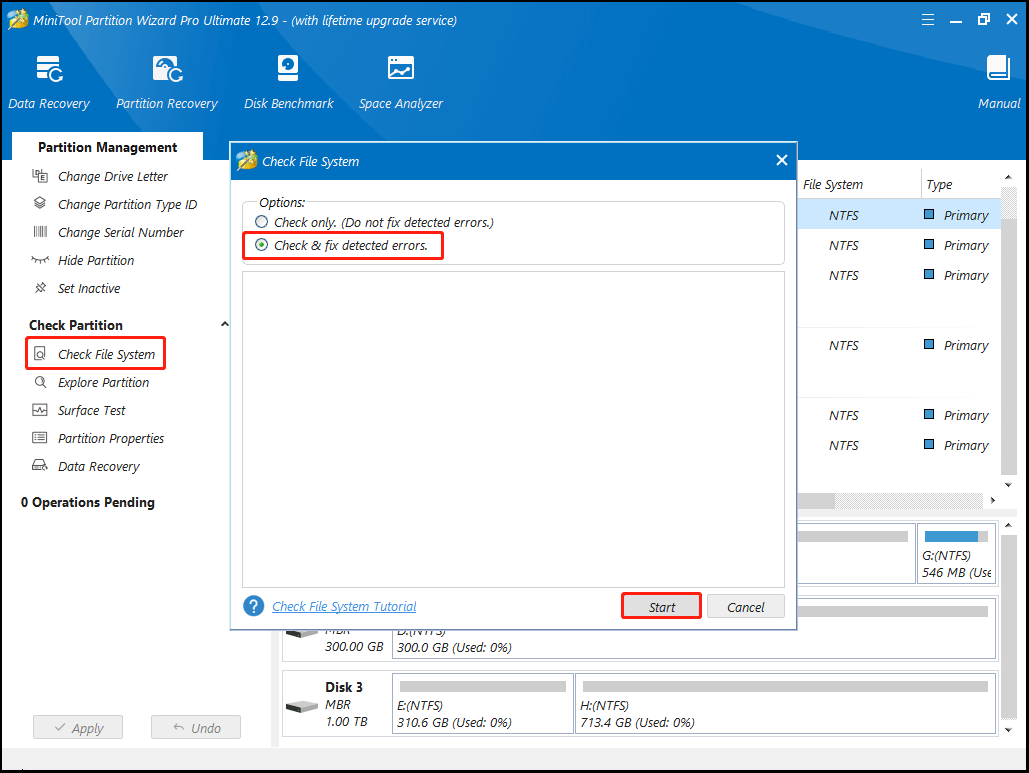Image resolution: width=1029 pixels, height=773 pixels.
Task: Open the Disk Benchmark tool
Action: click(x=288, y=80)
